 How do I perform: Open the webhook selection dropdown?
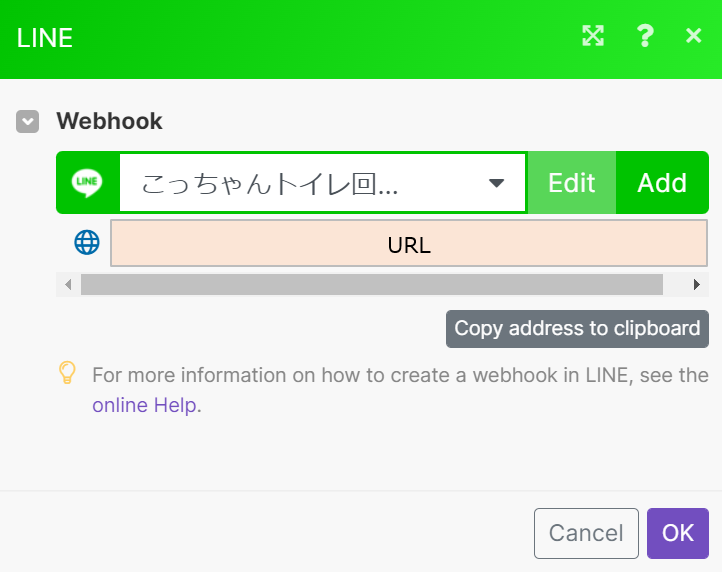(322, 183)
